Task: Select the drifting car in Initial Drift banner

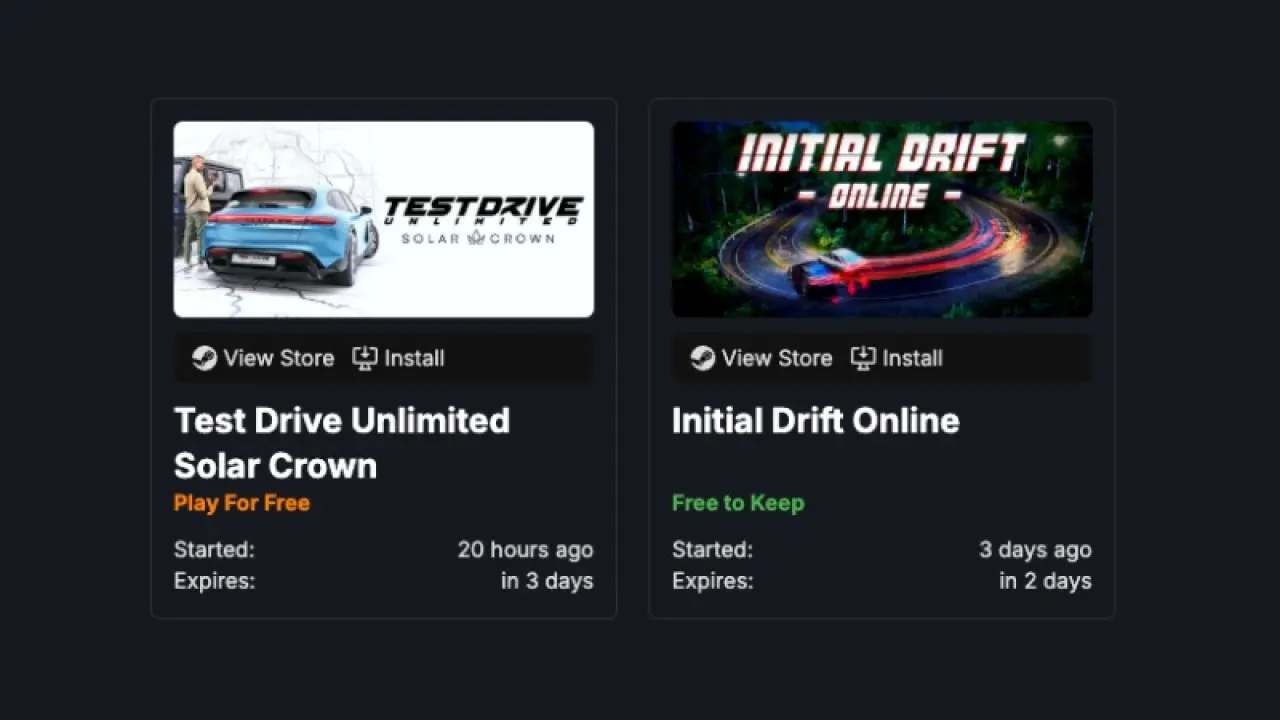Action: pos(830,270)
